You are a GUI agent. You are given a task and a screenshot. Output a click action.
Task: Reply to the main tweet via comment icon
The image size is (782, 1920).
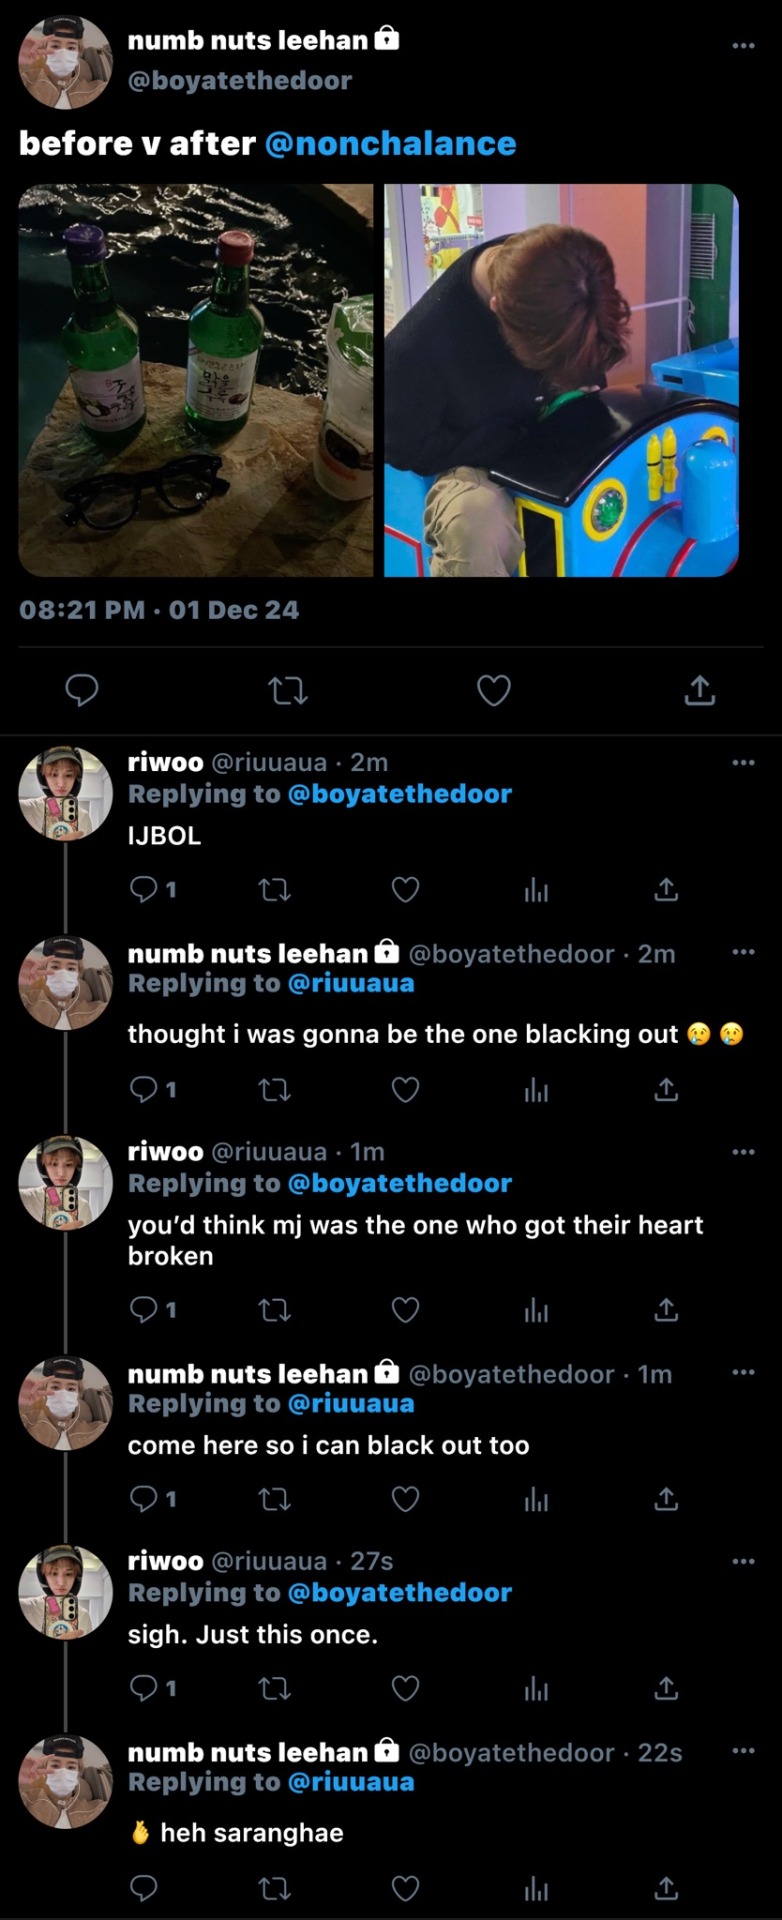coord(82,690)
